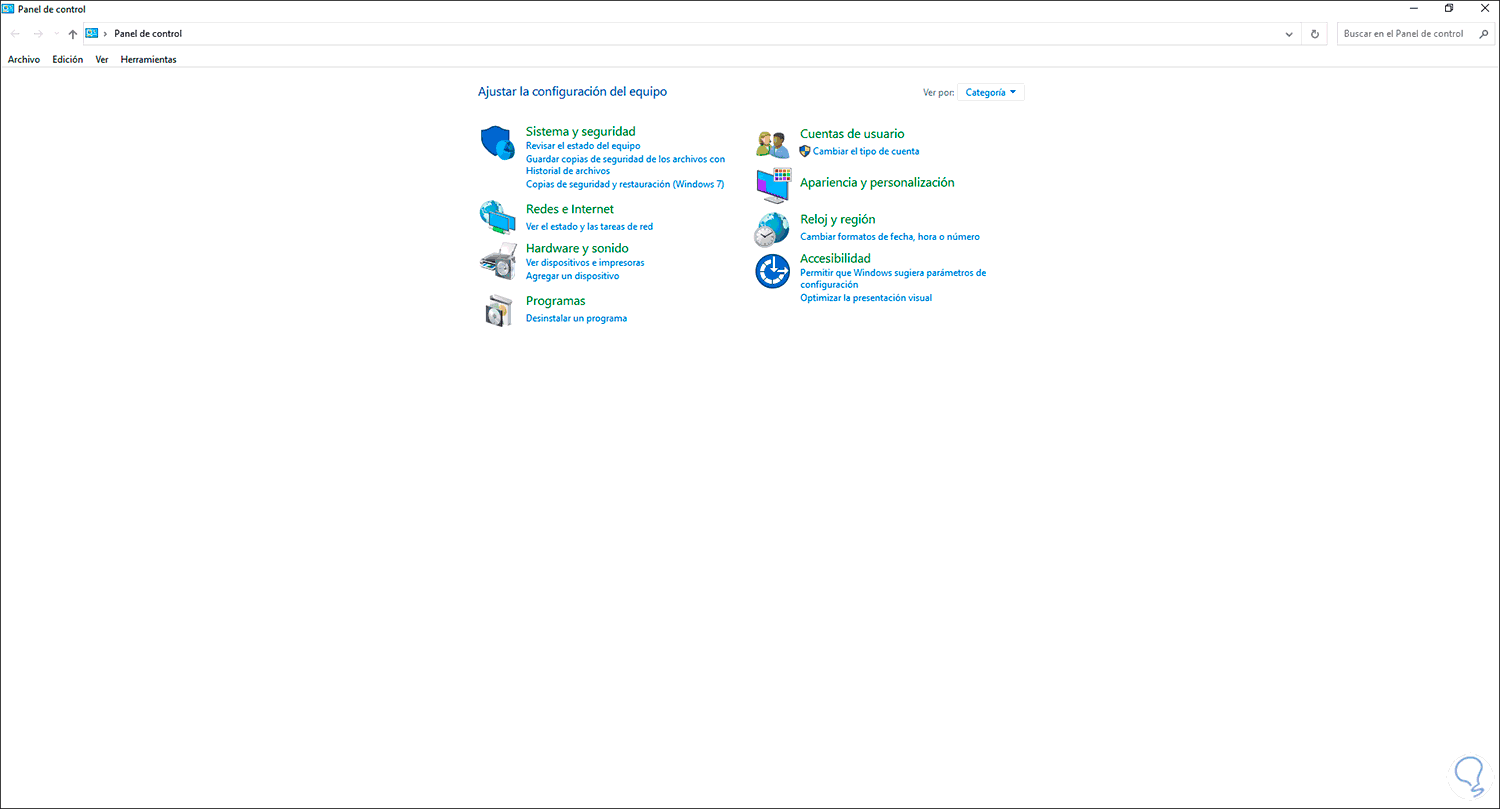Open the recent locations chevron dropdown
The image size is (1500, 809).
(57, 34)
